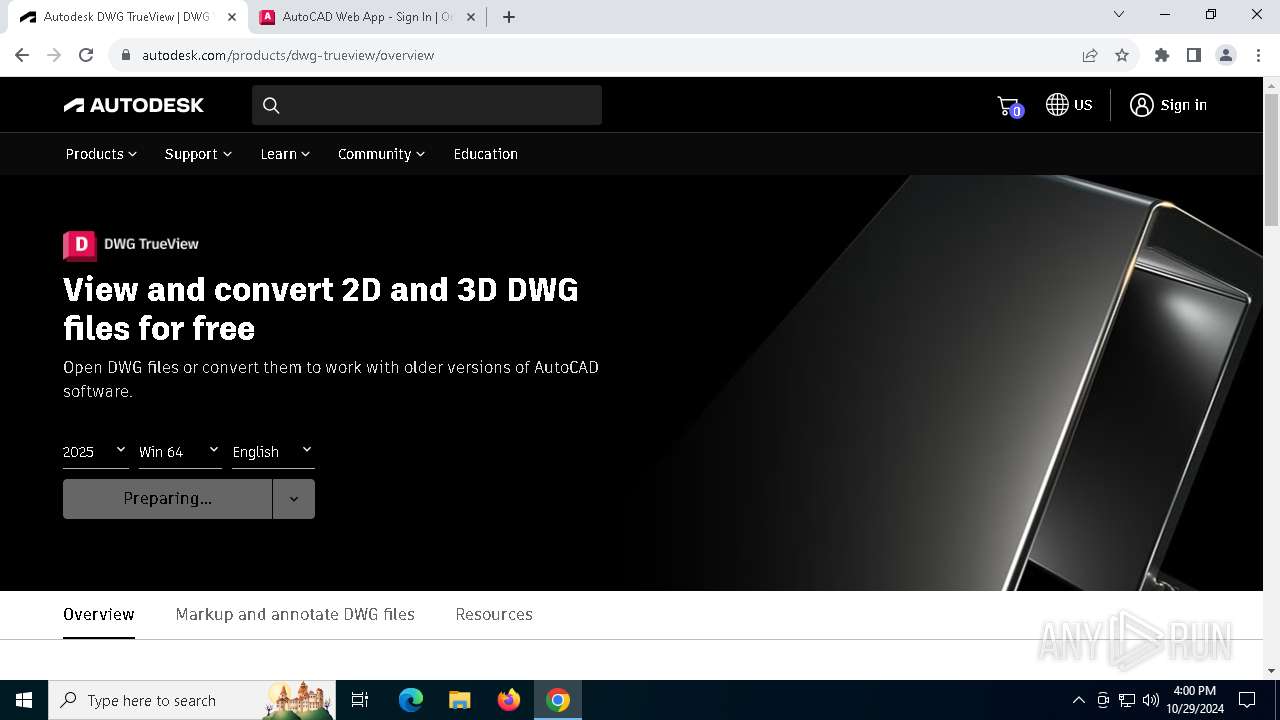Expand the Products menu
Image resolution: width=1280 pixels, height=720 pixels.
(101, 154)
